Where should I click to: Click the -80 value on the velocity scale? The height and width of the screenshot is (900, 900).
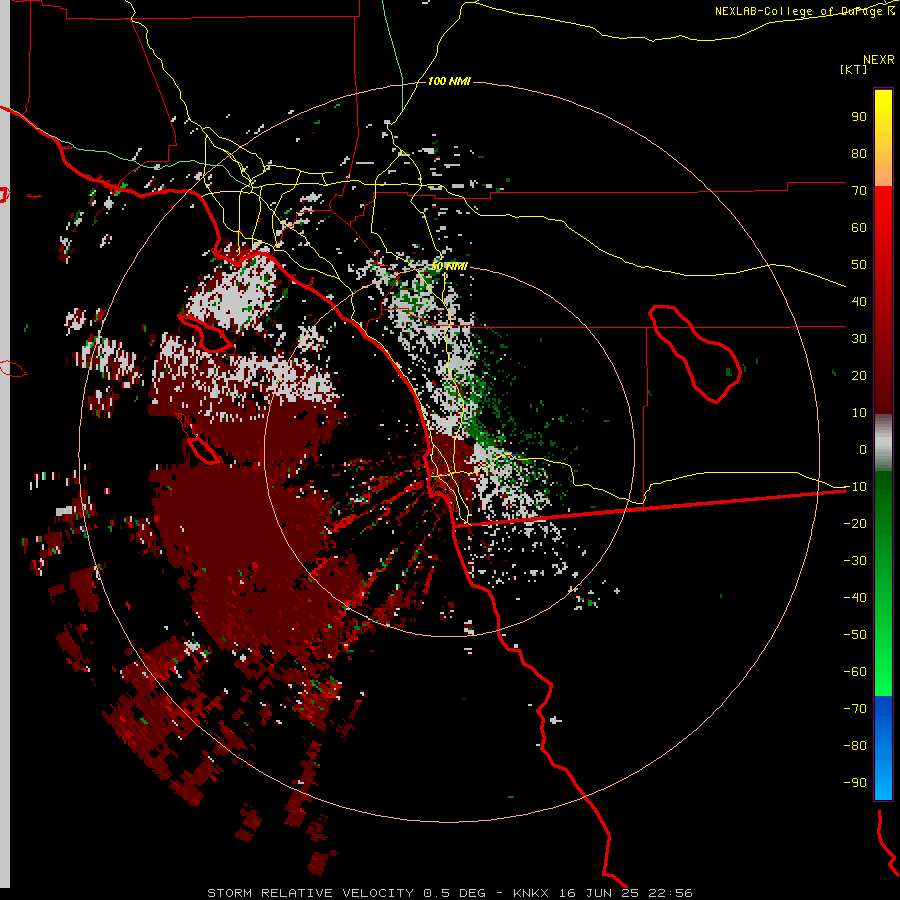[855, 746]
